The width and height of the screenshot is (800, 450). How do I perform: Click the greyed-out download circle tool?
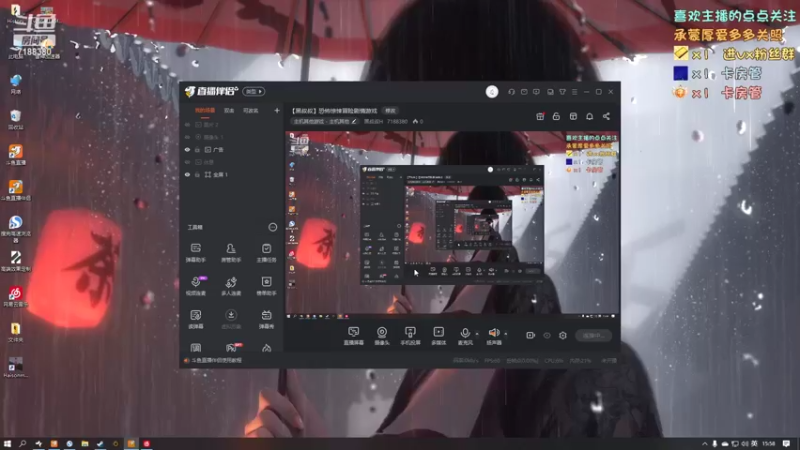[231, 319]
